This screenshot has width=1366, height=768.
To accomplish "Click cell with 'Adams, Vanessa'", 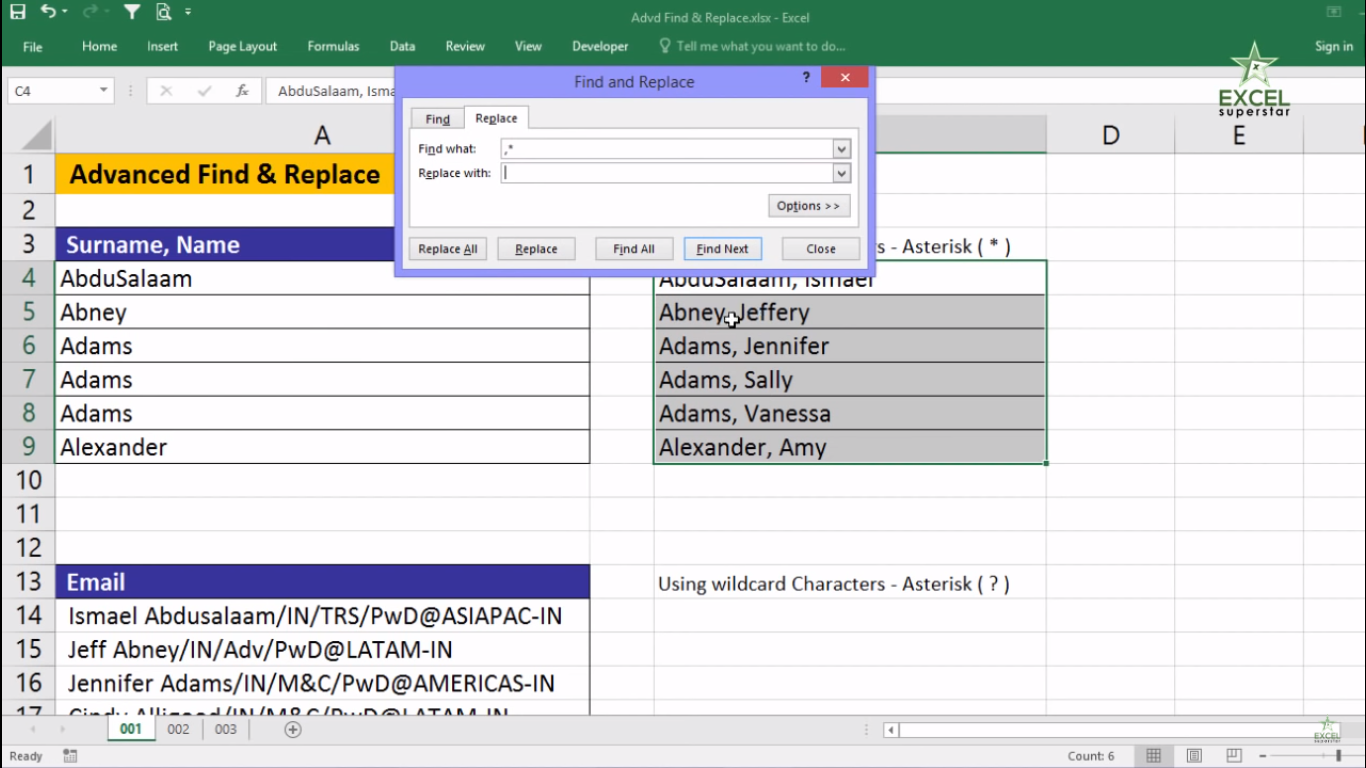I will click(850, 413).
